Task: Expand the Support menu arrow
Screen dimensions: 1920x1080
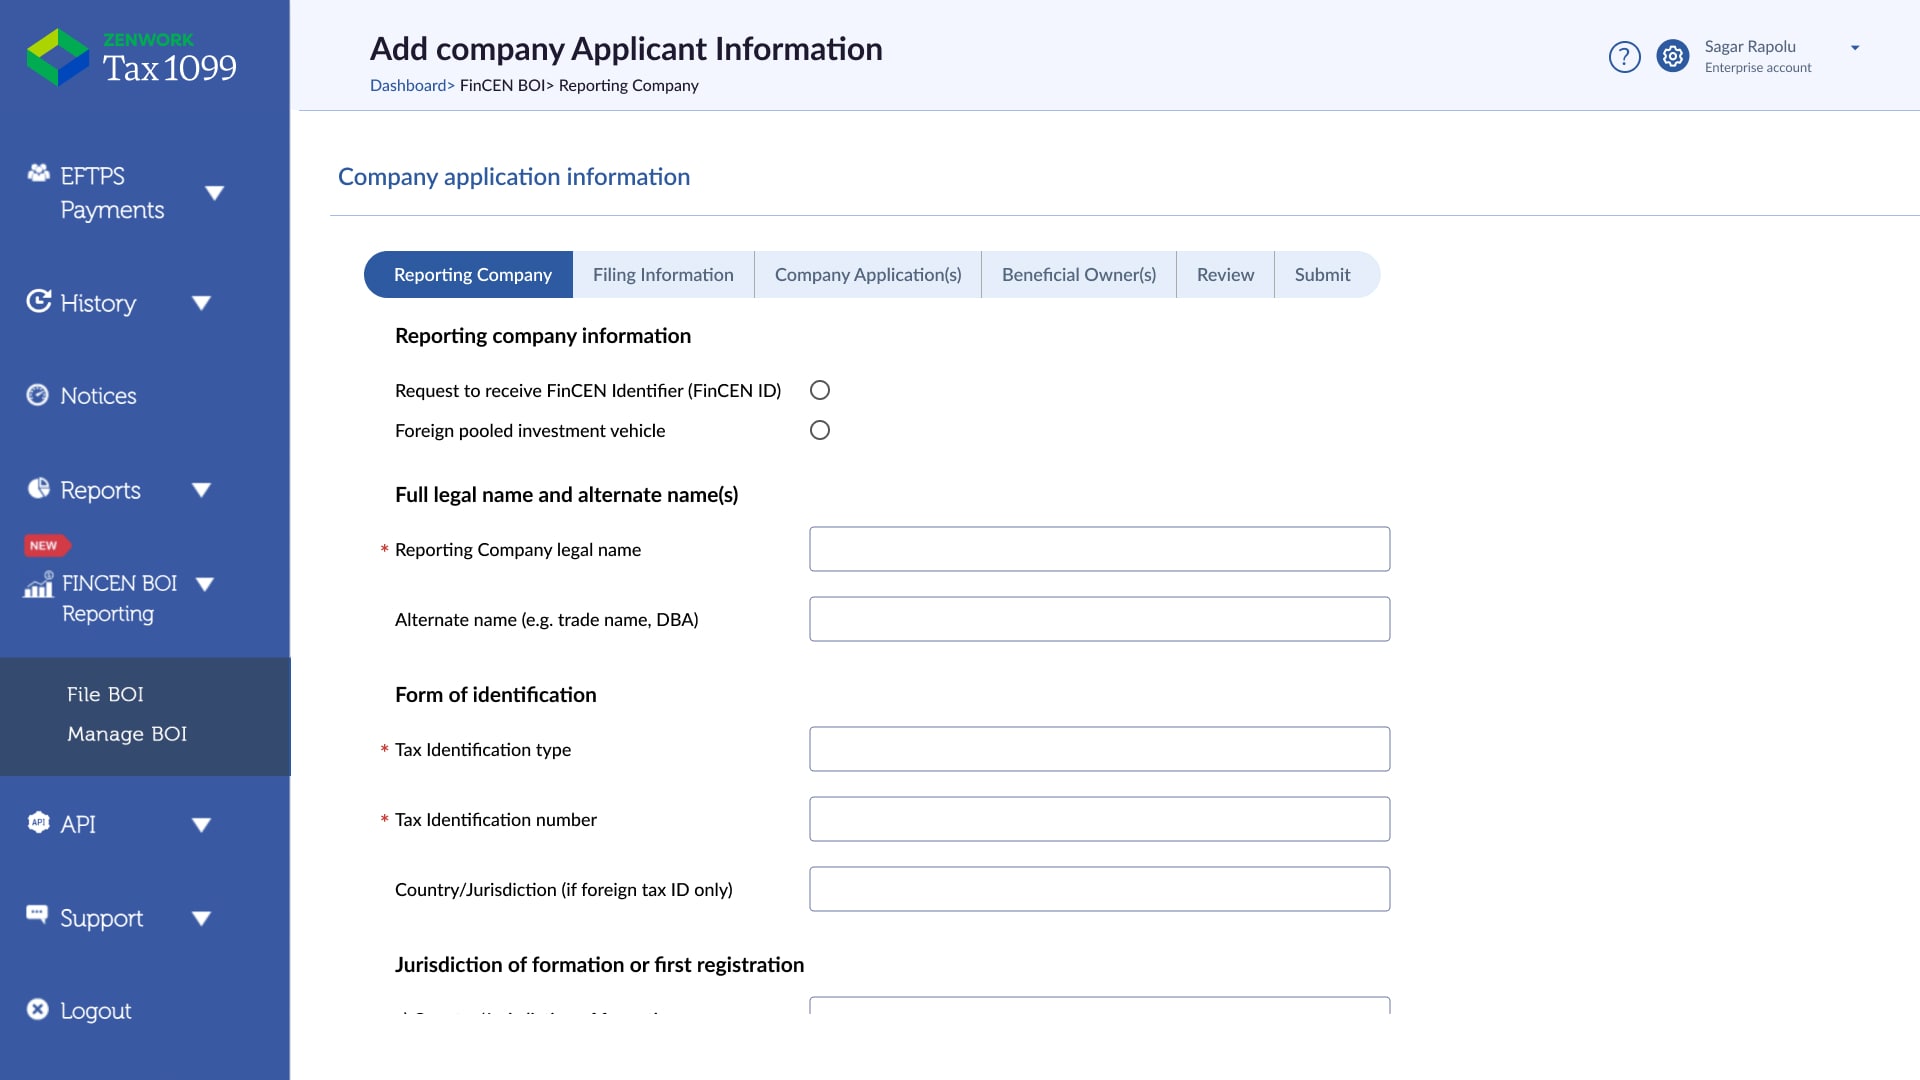Action: point(201,918)
